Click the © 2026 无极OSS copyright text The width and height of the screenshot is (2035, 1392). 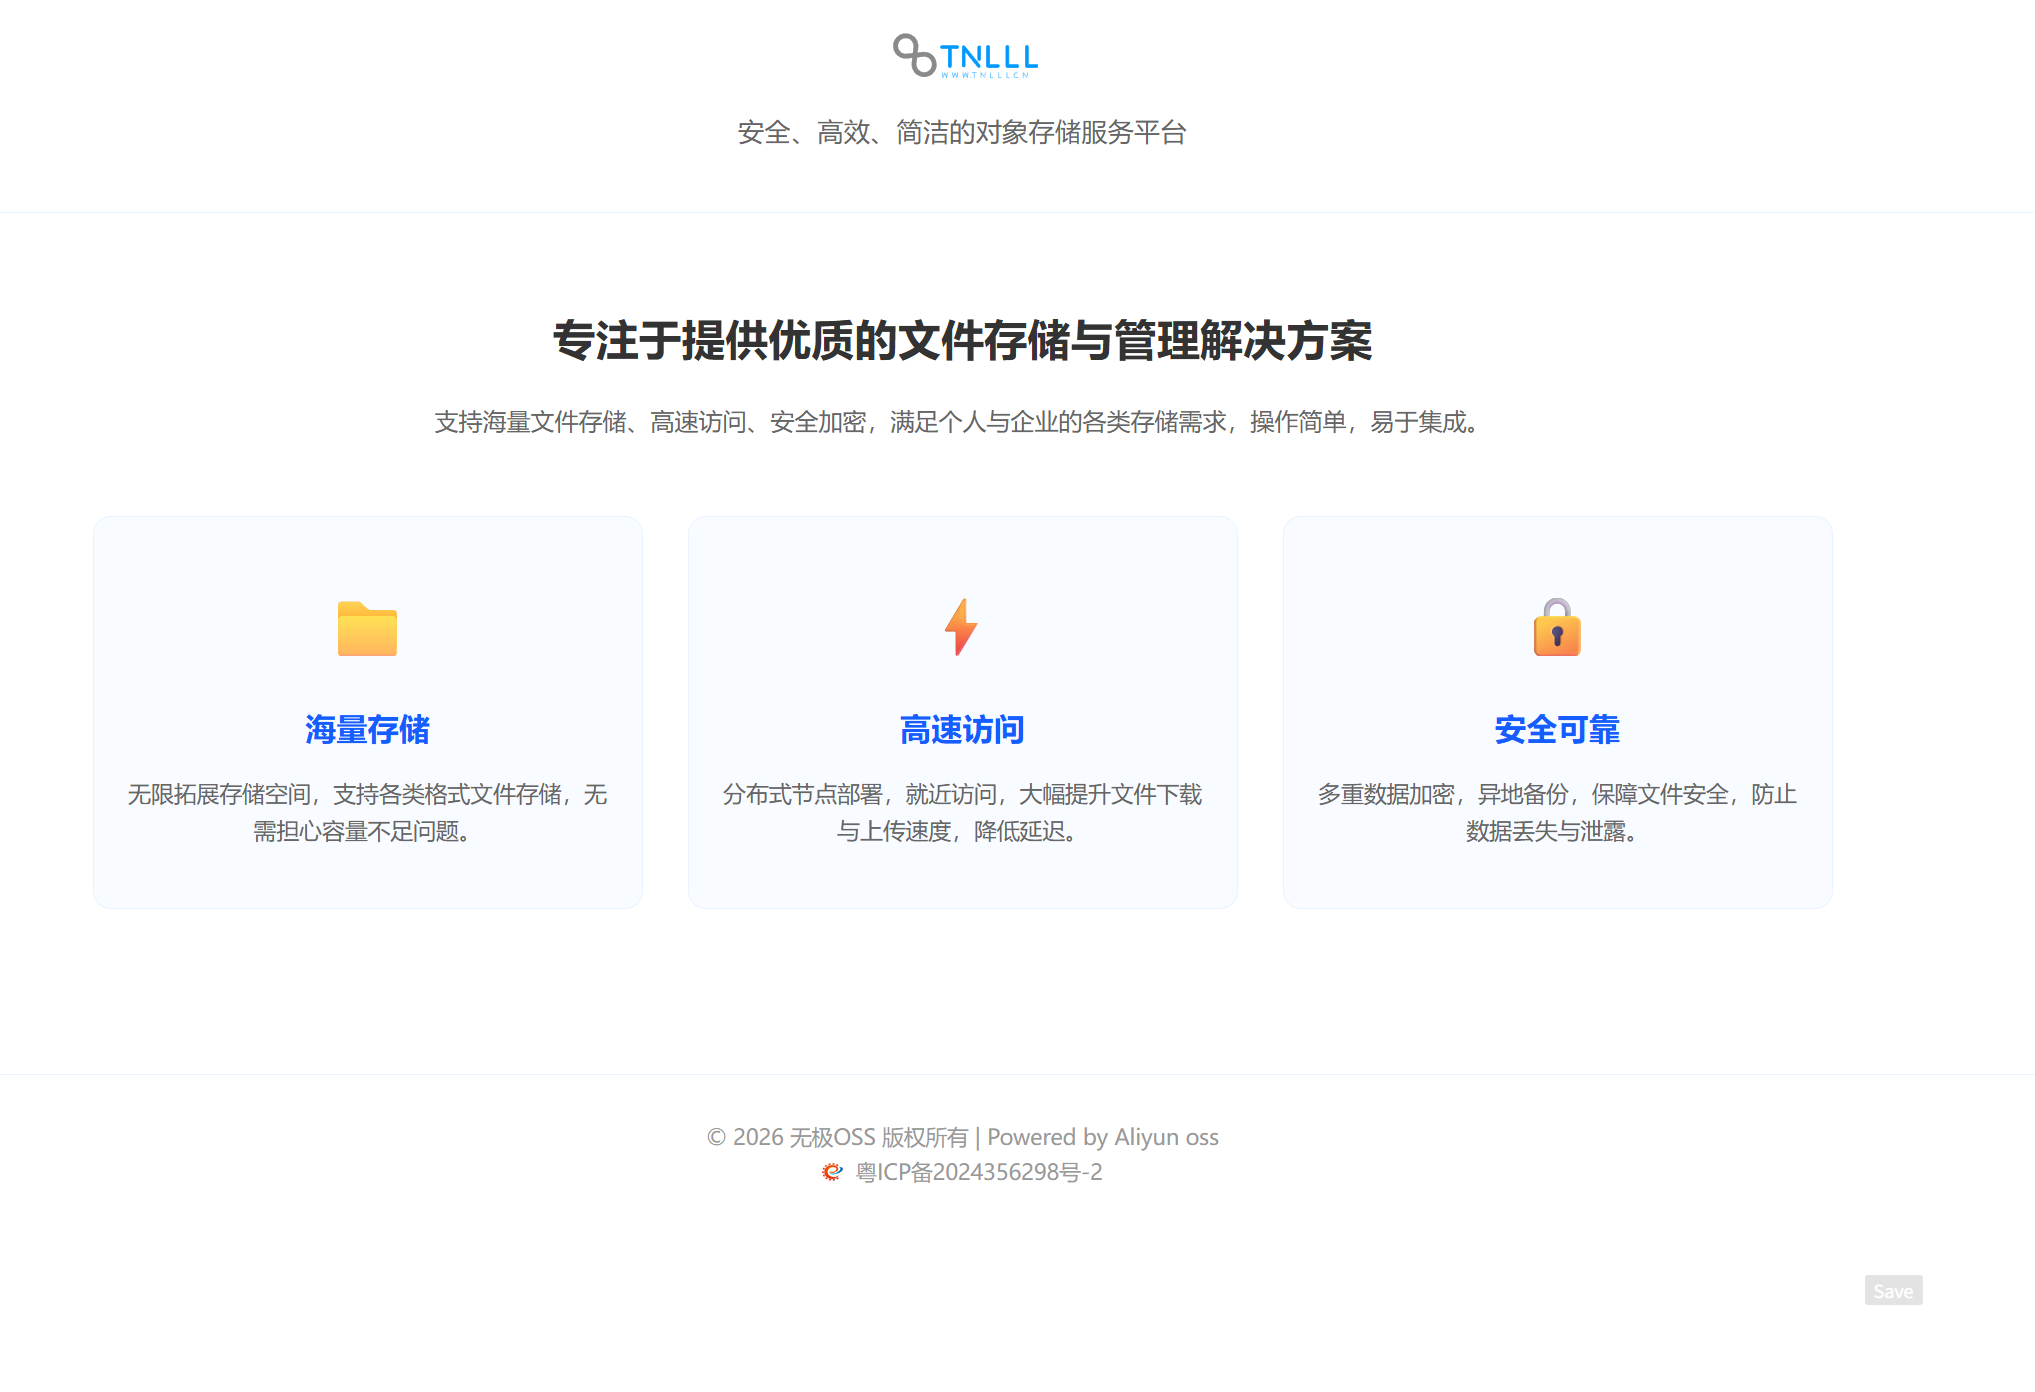click(840, 1137)
